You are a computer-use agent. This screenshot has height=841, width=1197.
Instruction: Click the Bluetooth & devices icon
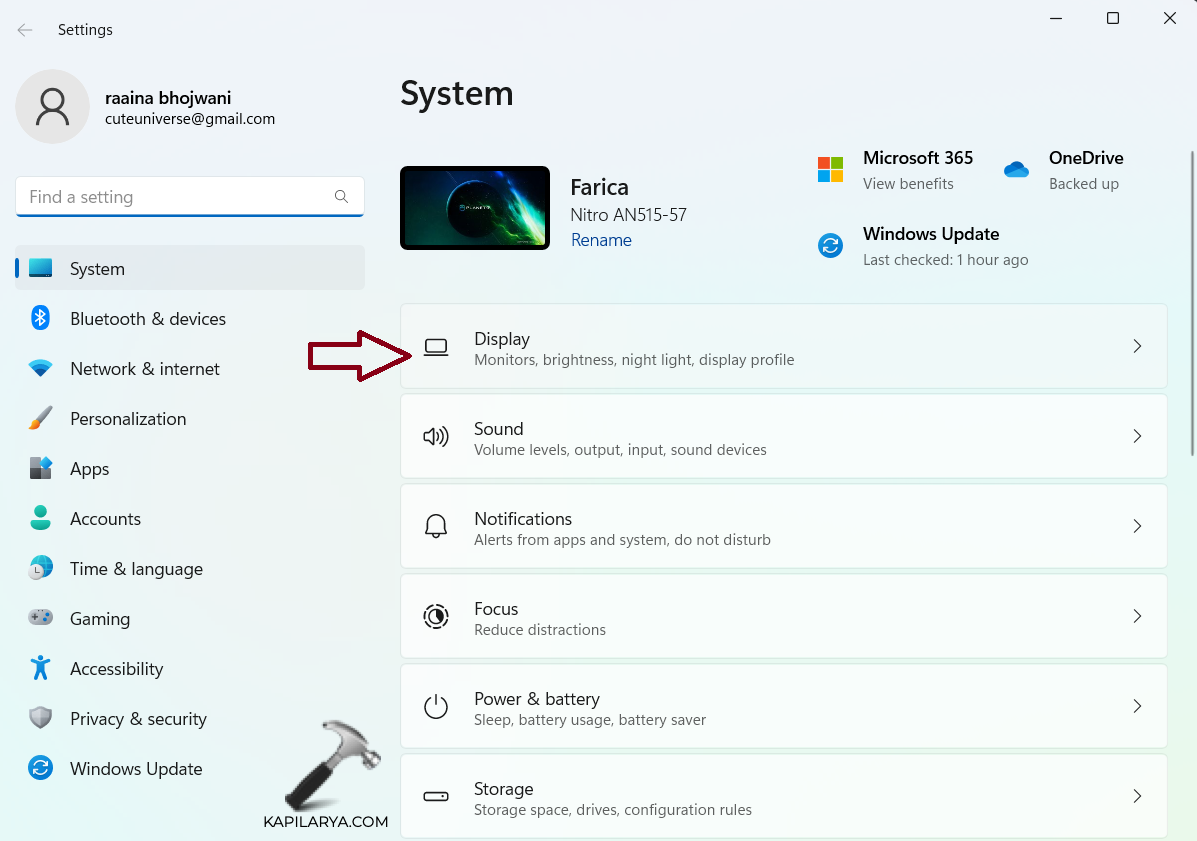point(40,318)
